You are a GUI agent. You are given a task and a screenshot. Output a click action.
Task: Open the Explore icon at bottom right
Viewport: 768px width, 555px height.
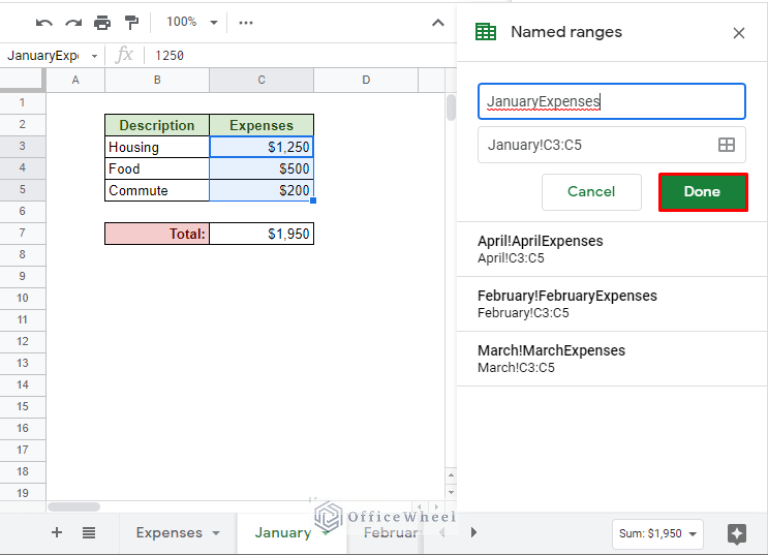[x=737, y=533]
